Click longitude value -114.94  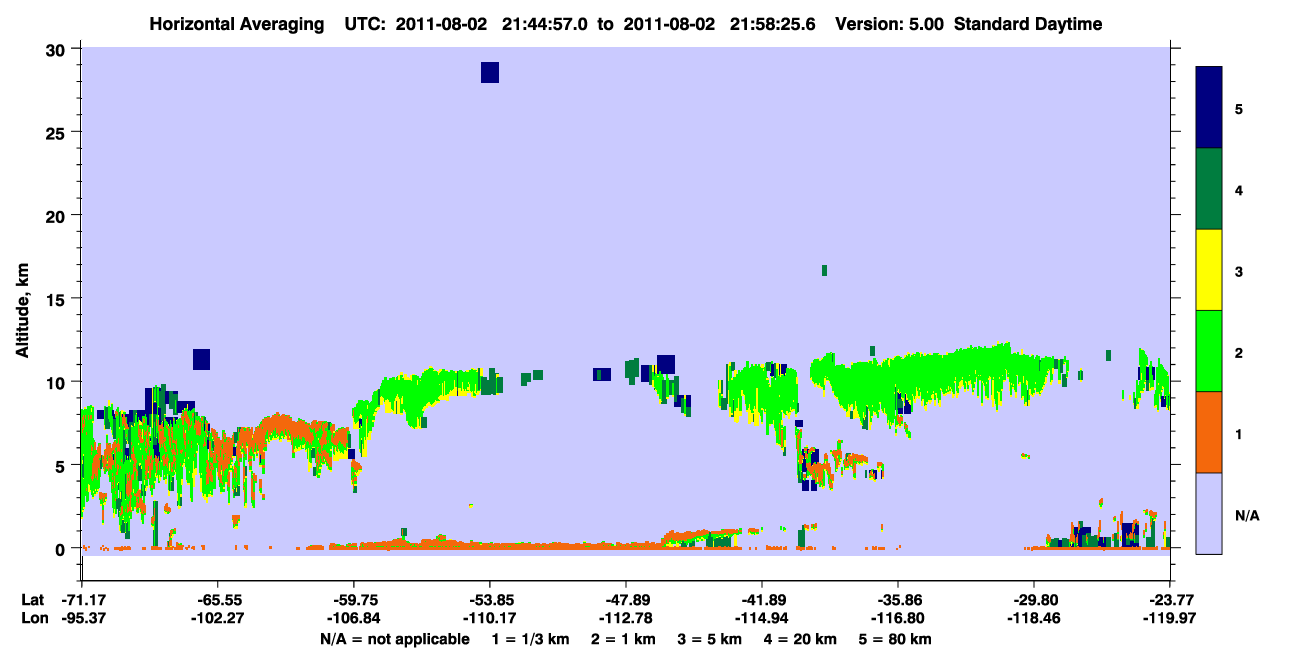click(x=762, y=618)
